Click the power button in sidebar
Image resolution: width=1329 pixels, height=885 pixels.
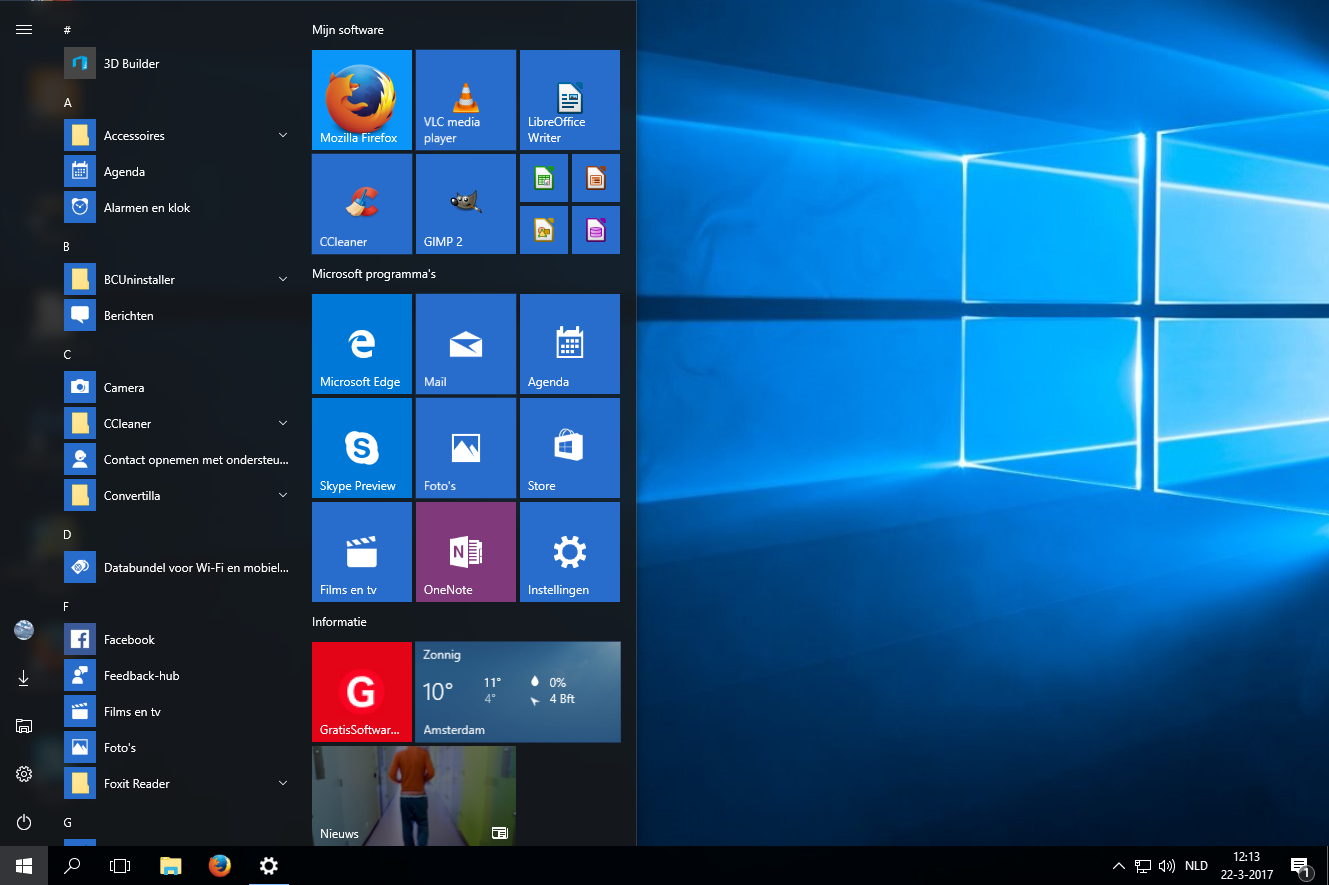point(24,822)
